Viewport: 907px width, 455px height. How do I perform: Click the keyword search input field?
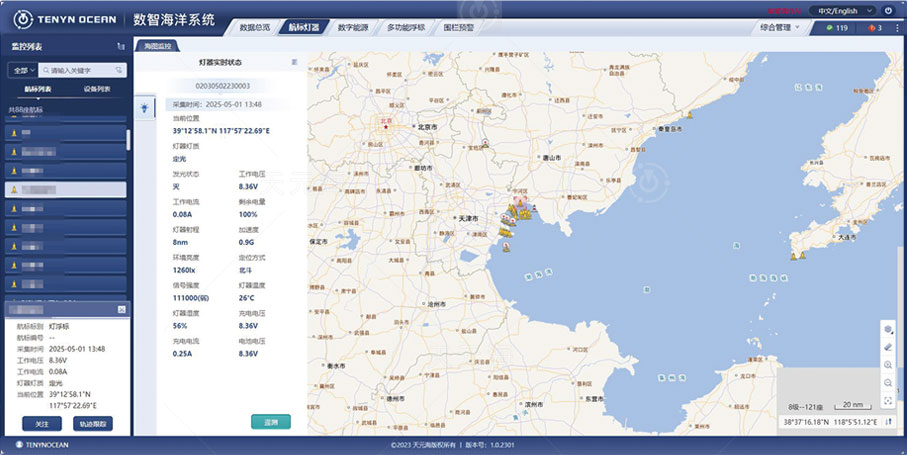[x=85, y=70]
